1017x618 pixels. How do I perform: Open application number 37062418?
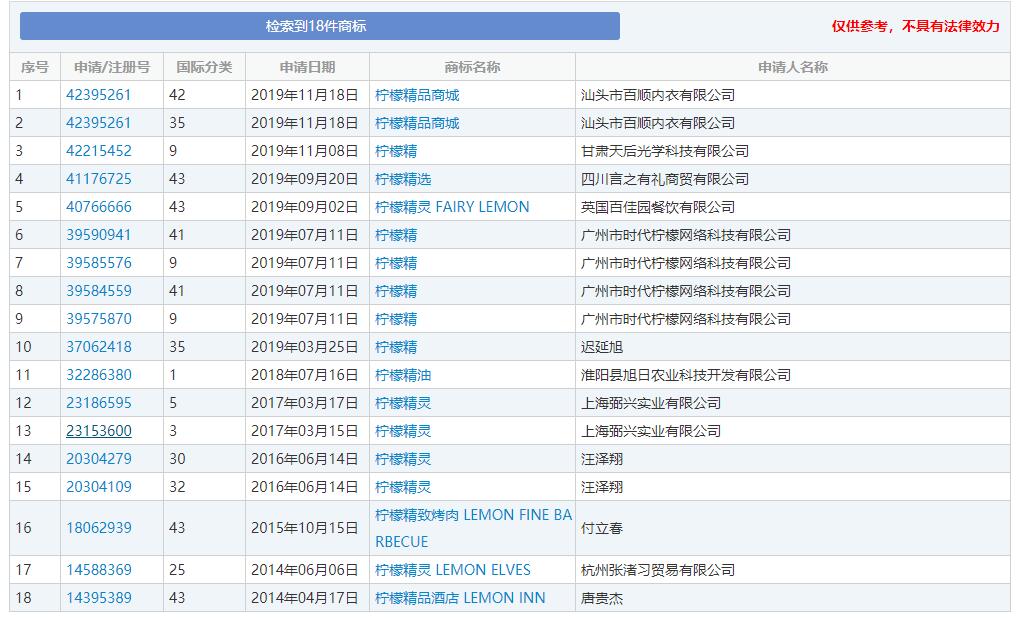tap(98, 347)
